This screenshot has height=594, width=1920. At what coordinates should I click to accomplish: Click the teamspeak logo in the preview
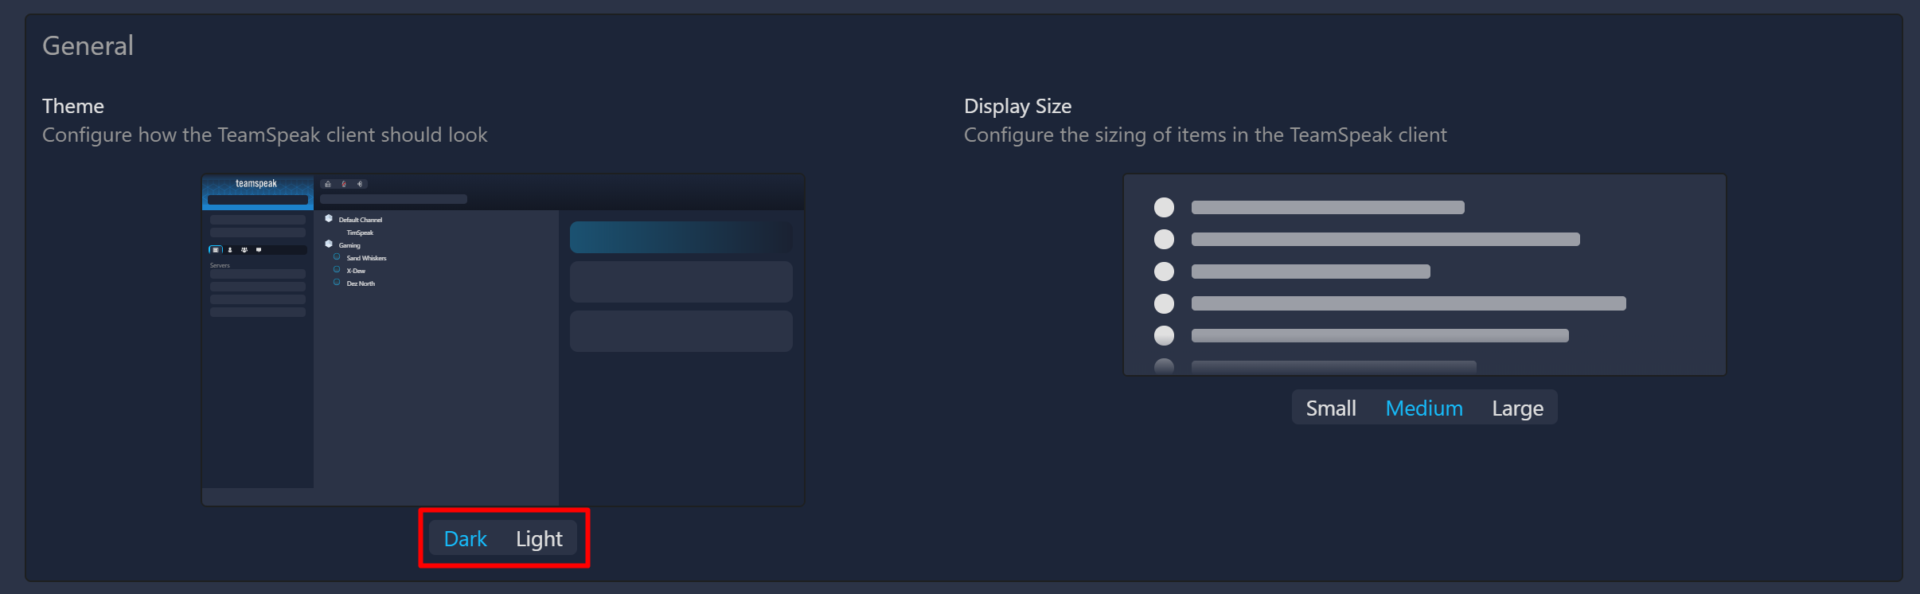point(257,184)
